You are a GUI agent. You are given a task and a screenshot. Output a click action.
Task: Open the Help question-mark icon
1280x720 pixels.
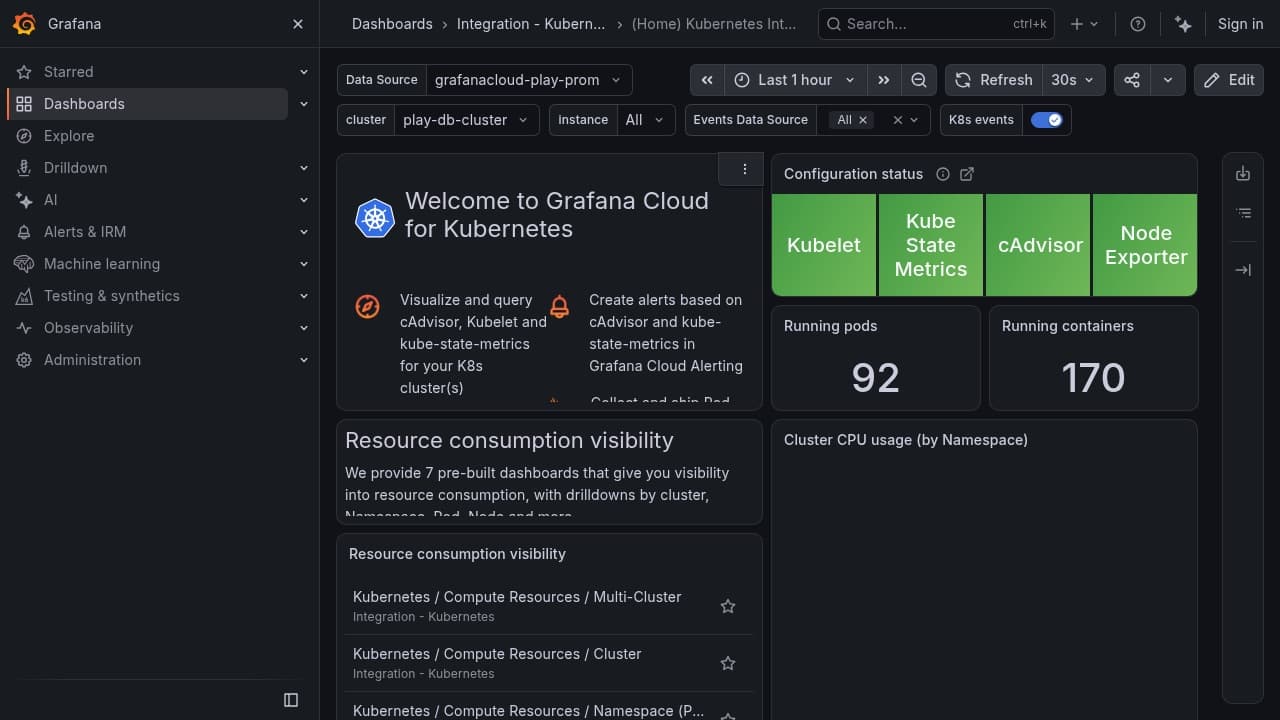[1138, 24]
